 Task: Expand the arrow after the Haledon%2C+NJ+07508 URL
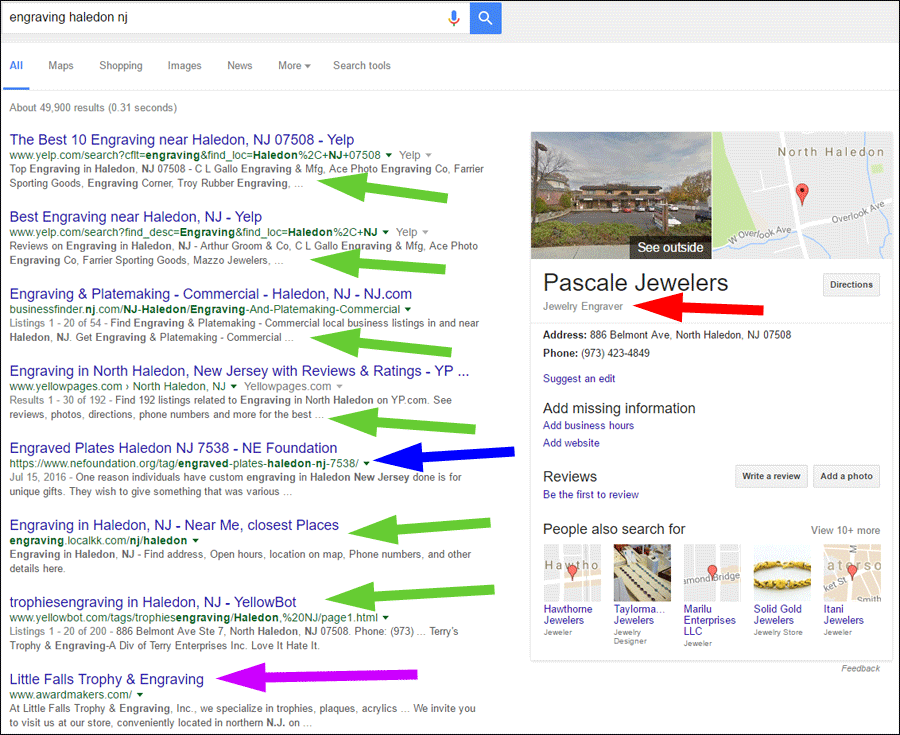coord(389,155)
